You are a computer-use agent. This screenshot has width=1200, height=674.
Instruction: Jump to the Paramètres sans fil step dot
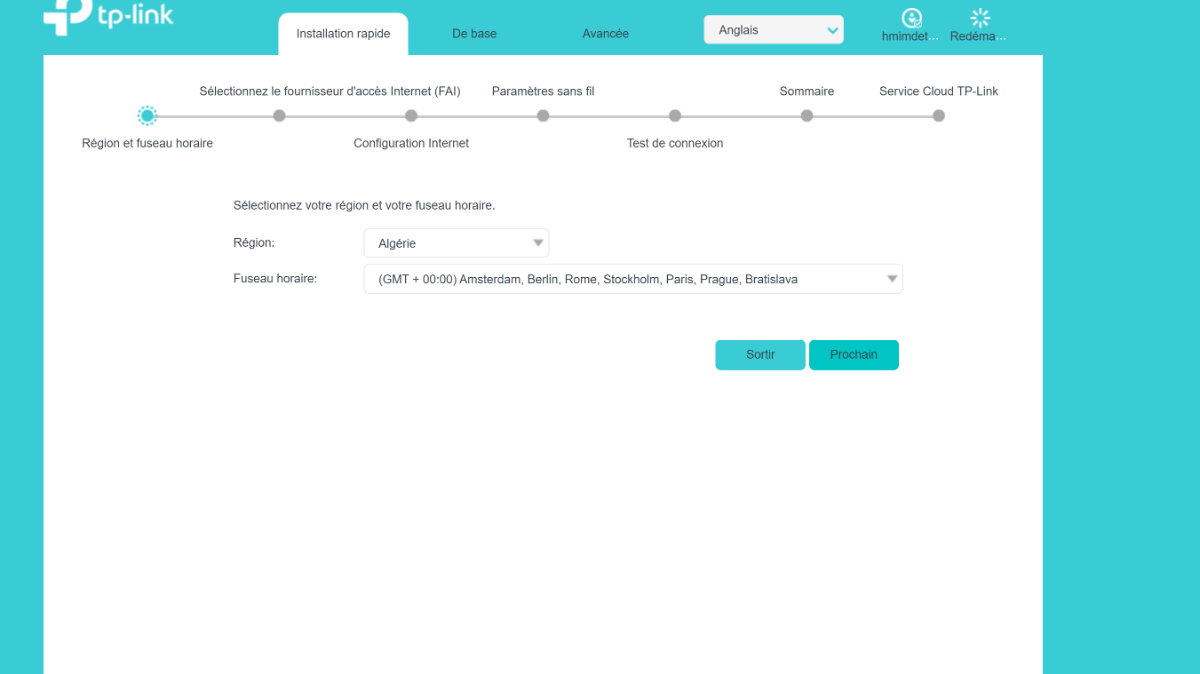[x=543, y=116]
